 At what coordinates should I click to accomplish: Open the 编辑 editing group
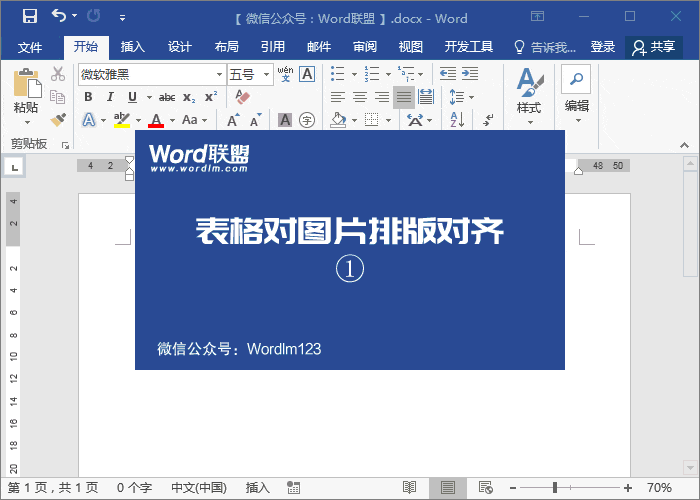pyautogui.click(x=577, y=95)
